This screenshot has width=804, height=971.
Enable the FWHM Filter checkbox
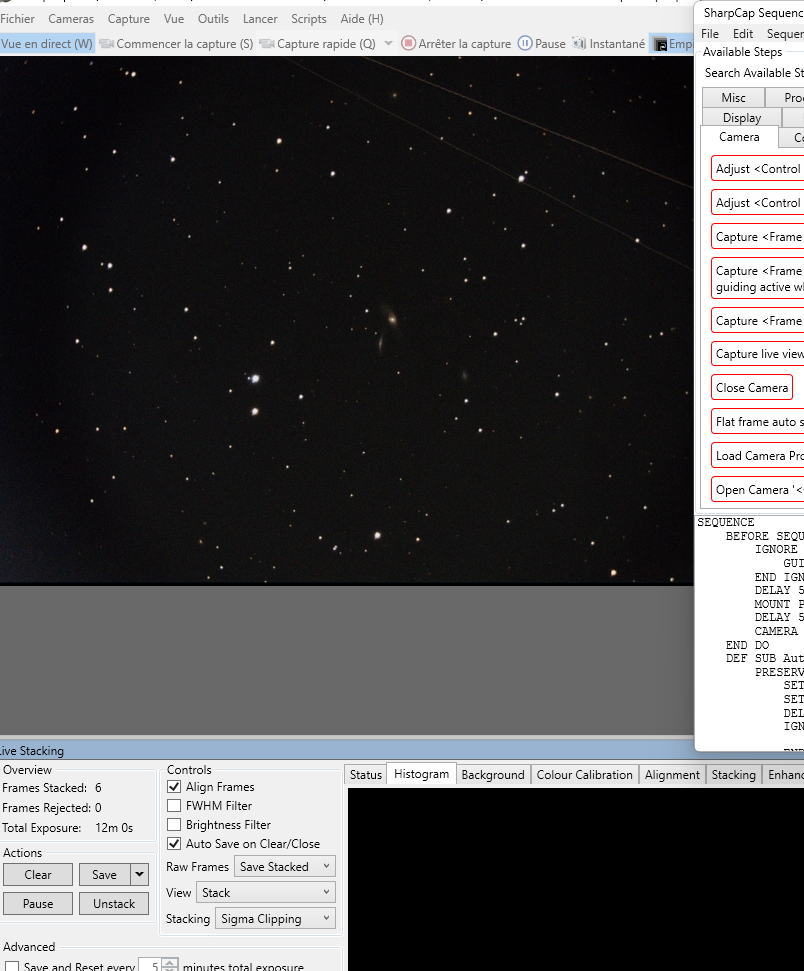click(174, 806)
